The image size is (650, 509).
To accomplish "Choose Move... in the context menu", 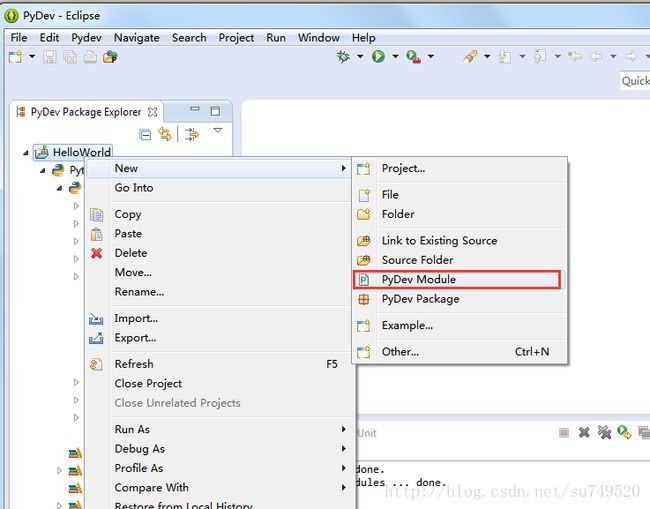I will click(x=219, y=272).
